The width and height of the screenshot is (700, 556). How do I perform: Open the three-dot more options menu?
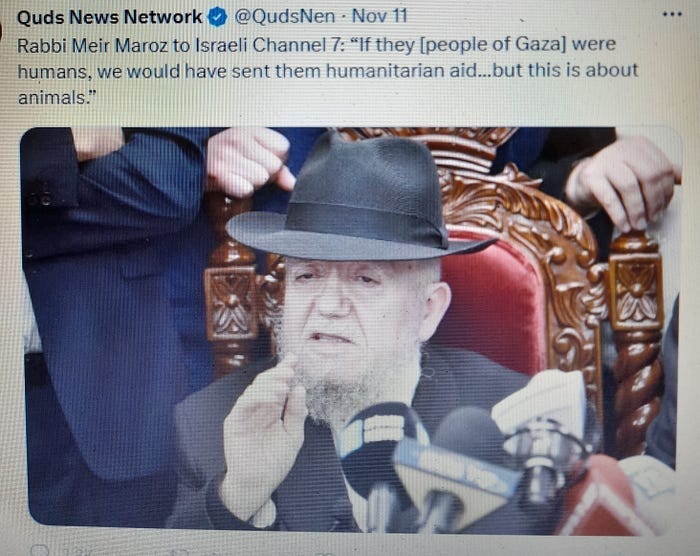[671, 14]
